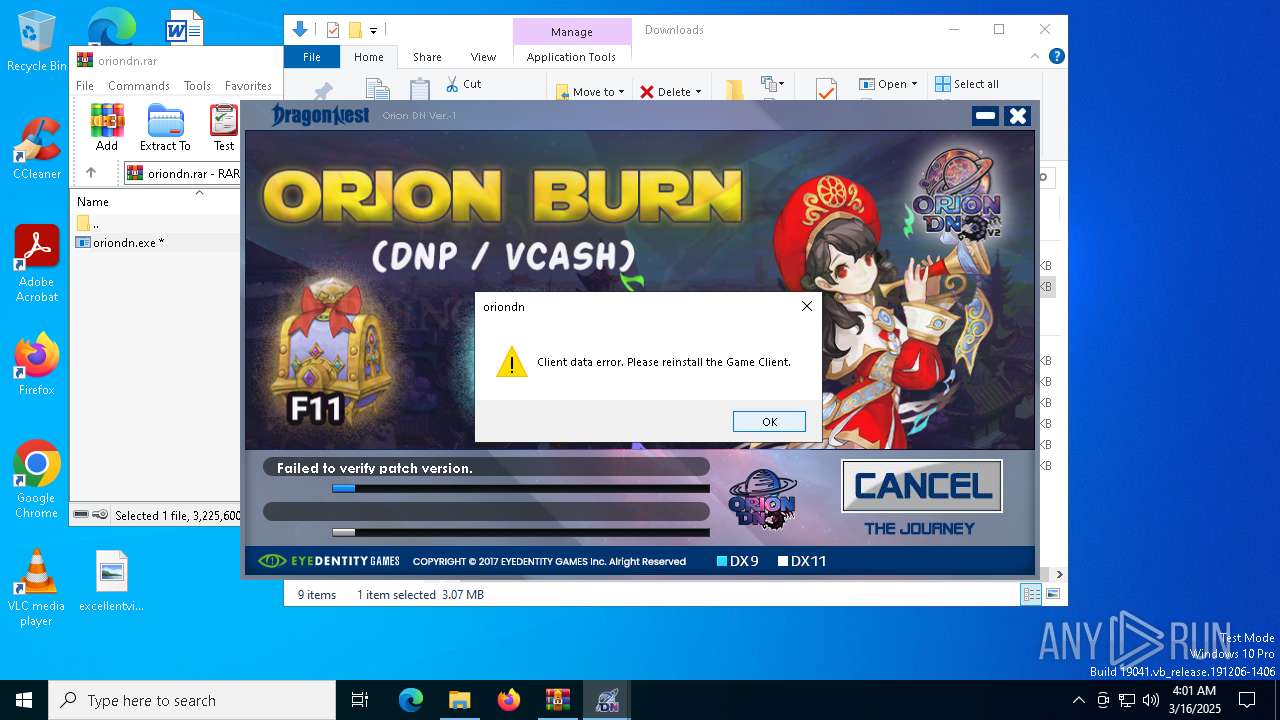1280x720 pixels.
Task: Switch to the View tab in File Explorer
Action: 483,57
